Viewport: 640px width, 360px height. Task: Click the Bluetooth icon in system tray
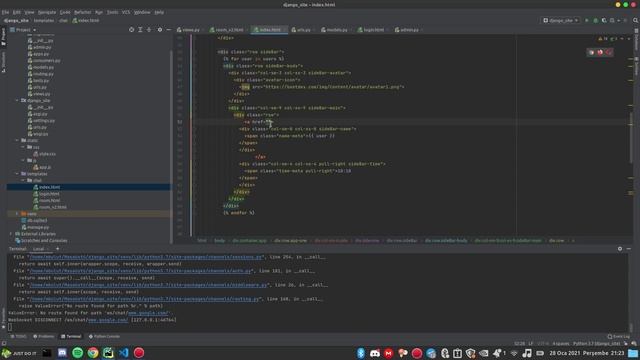tap(361, 353)
